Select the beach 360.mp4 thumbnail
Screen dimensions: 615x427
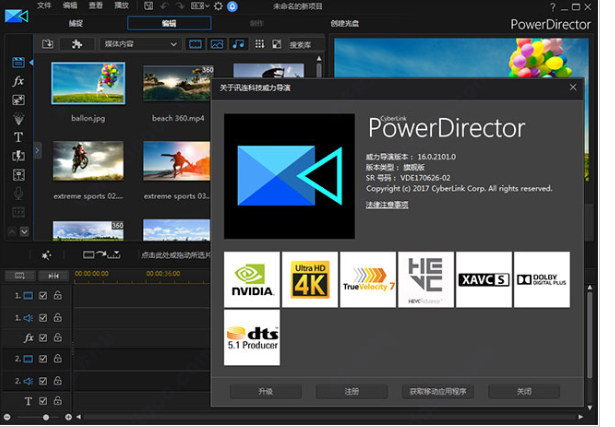pyautogui.click(x=178, y=83)
